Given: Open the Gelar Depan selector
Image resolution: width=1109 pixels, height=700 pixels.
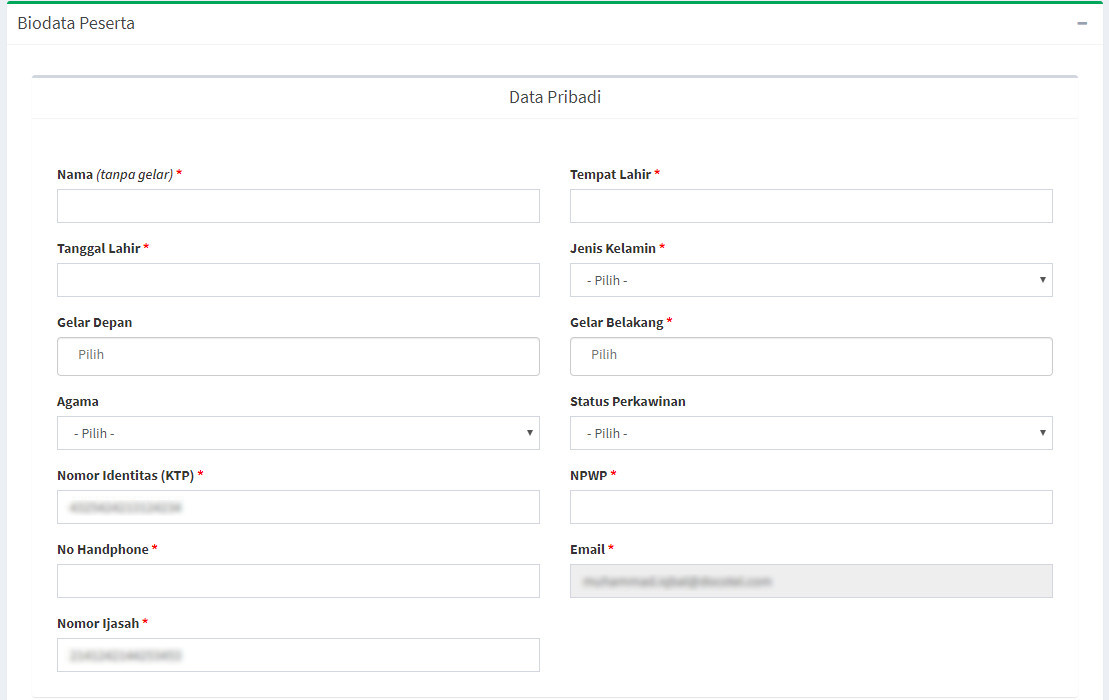Looking at the screenshot, I should tap(298, 355).
